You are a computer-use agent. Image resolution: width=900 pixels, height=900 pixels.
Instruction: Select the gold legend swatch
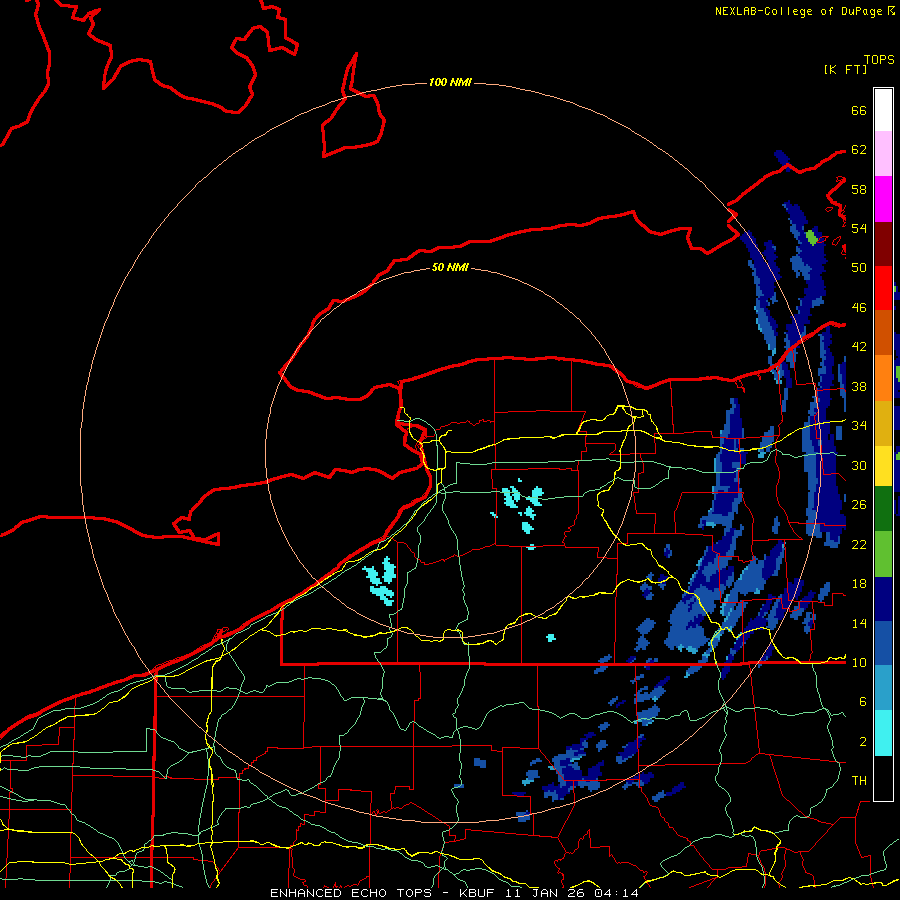tap(883, 422)
